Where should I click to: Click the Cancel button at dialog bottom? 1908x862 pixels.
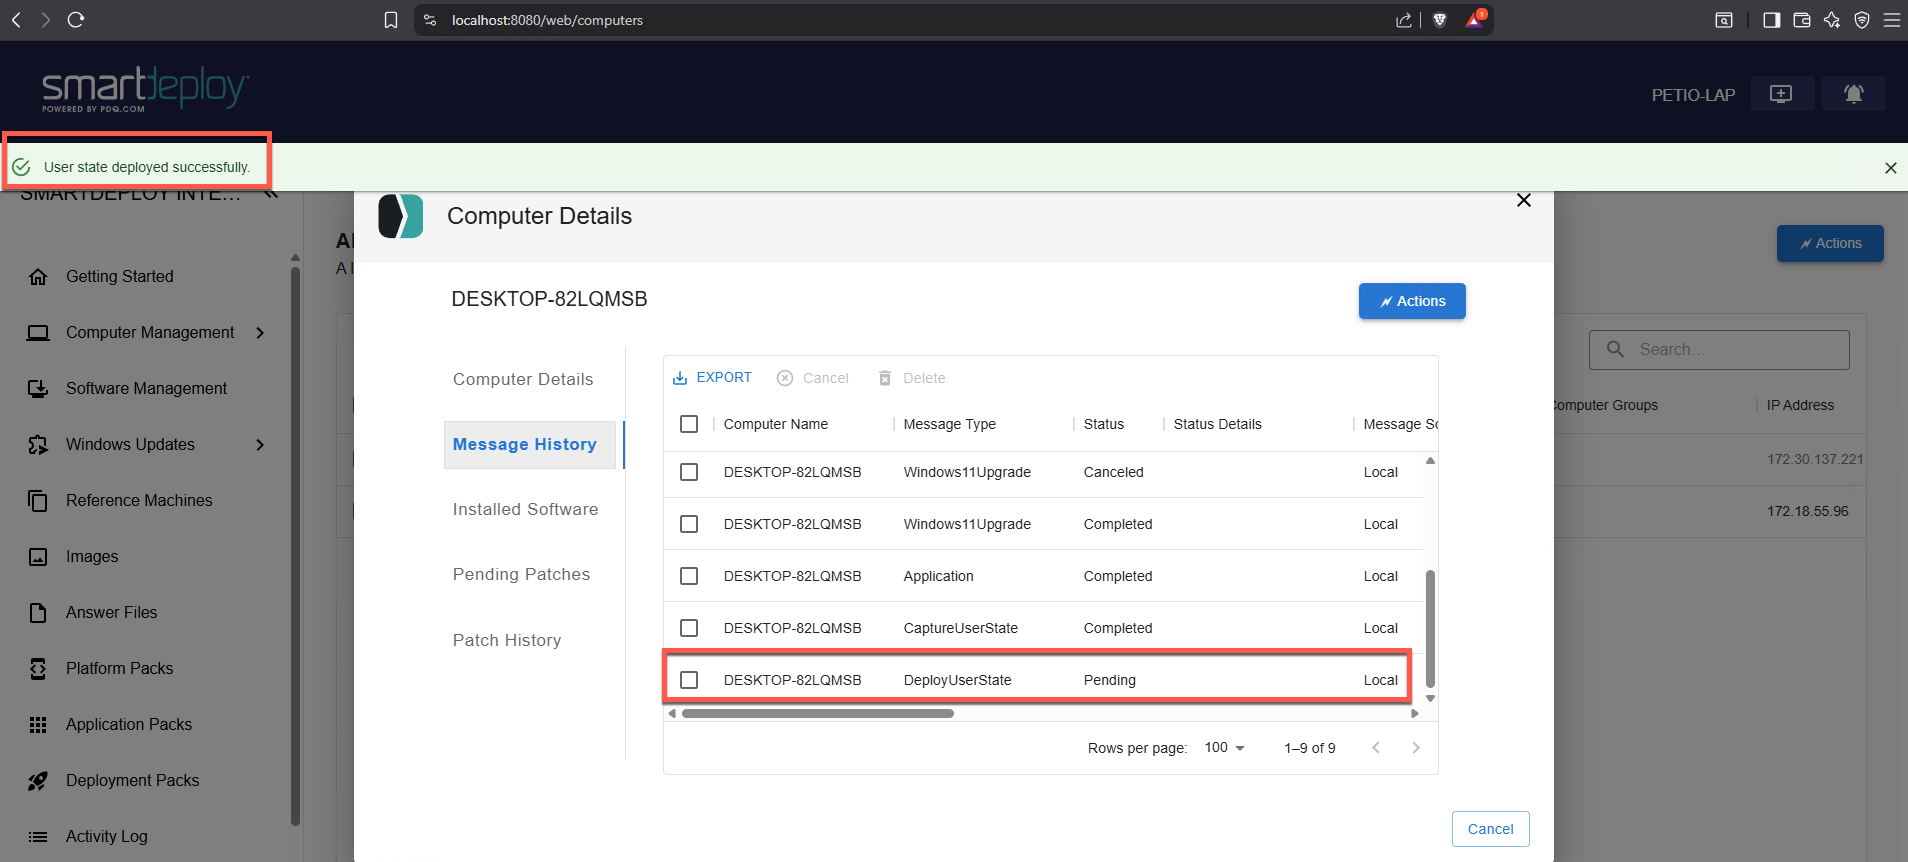[1490, 829]
